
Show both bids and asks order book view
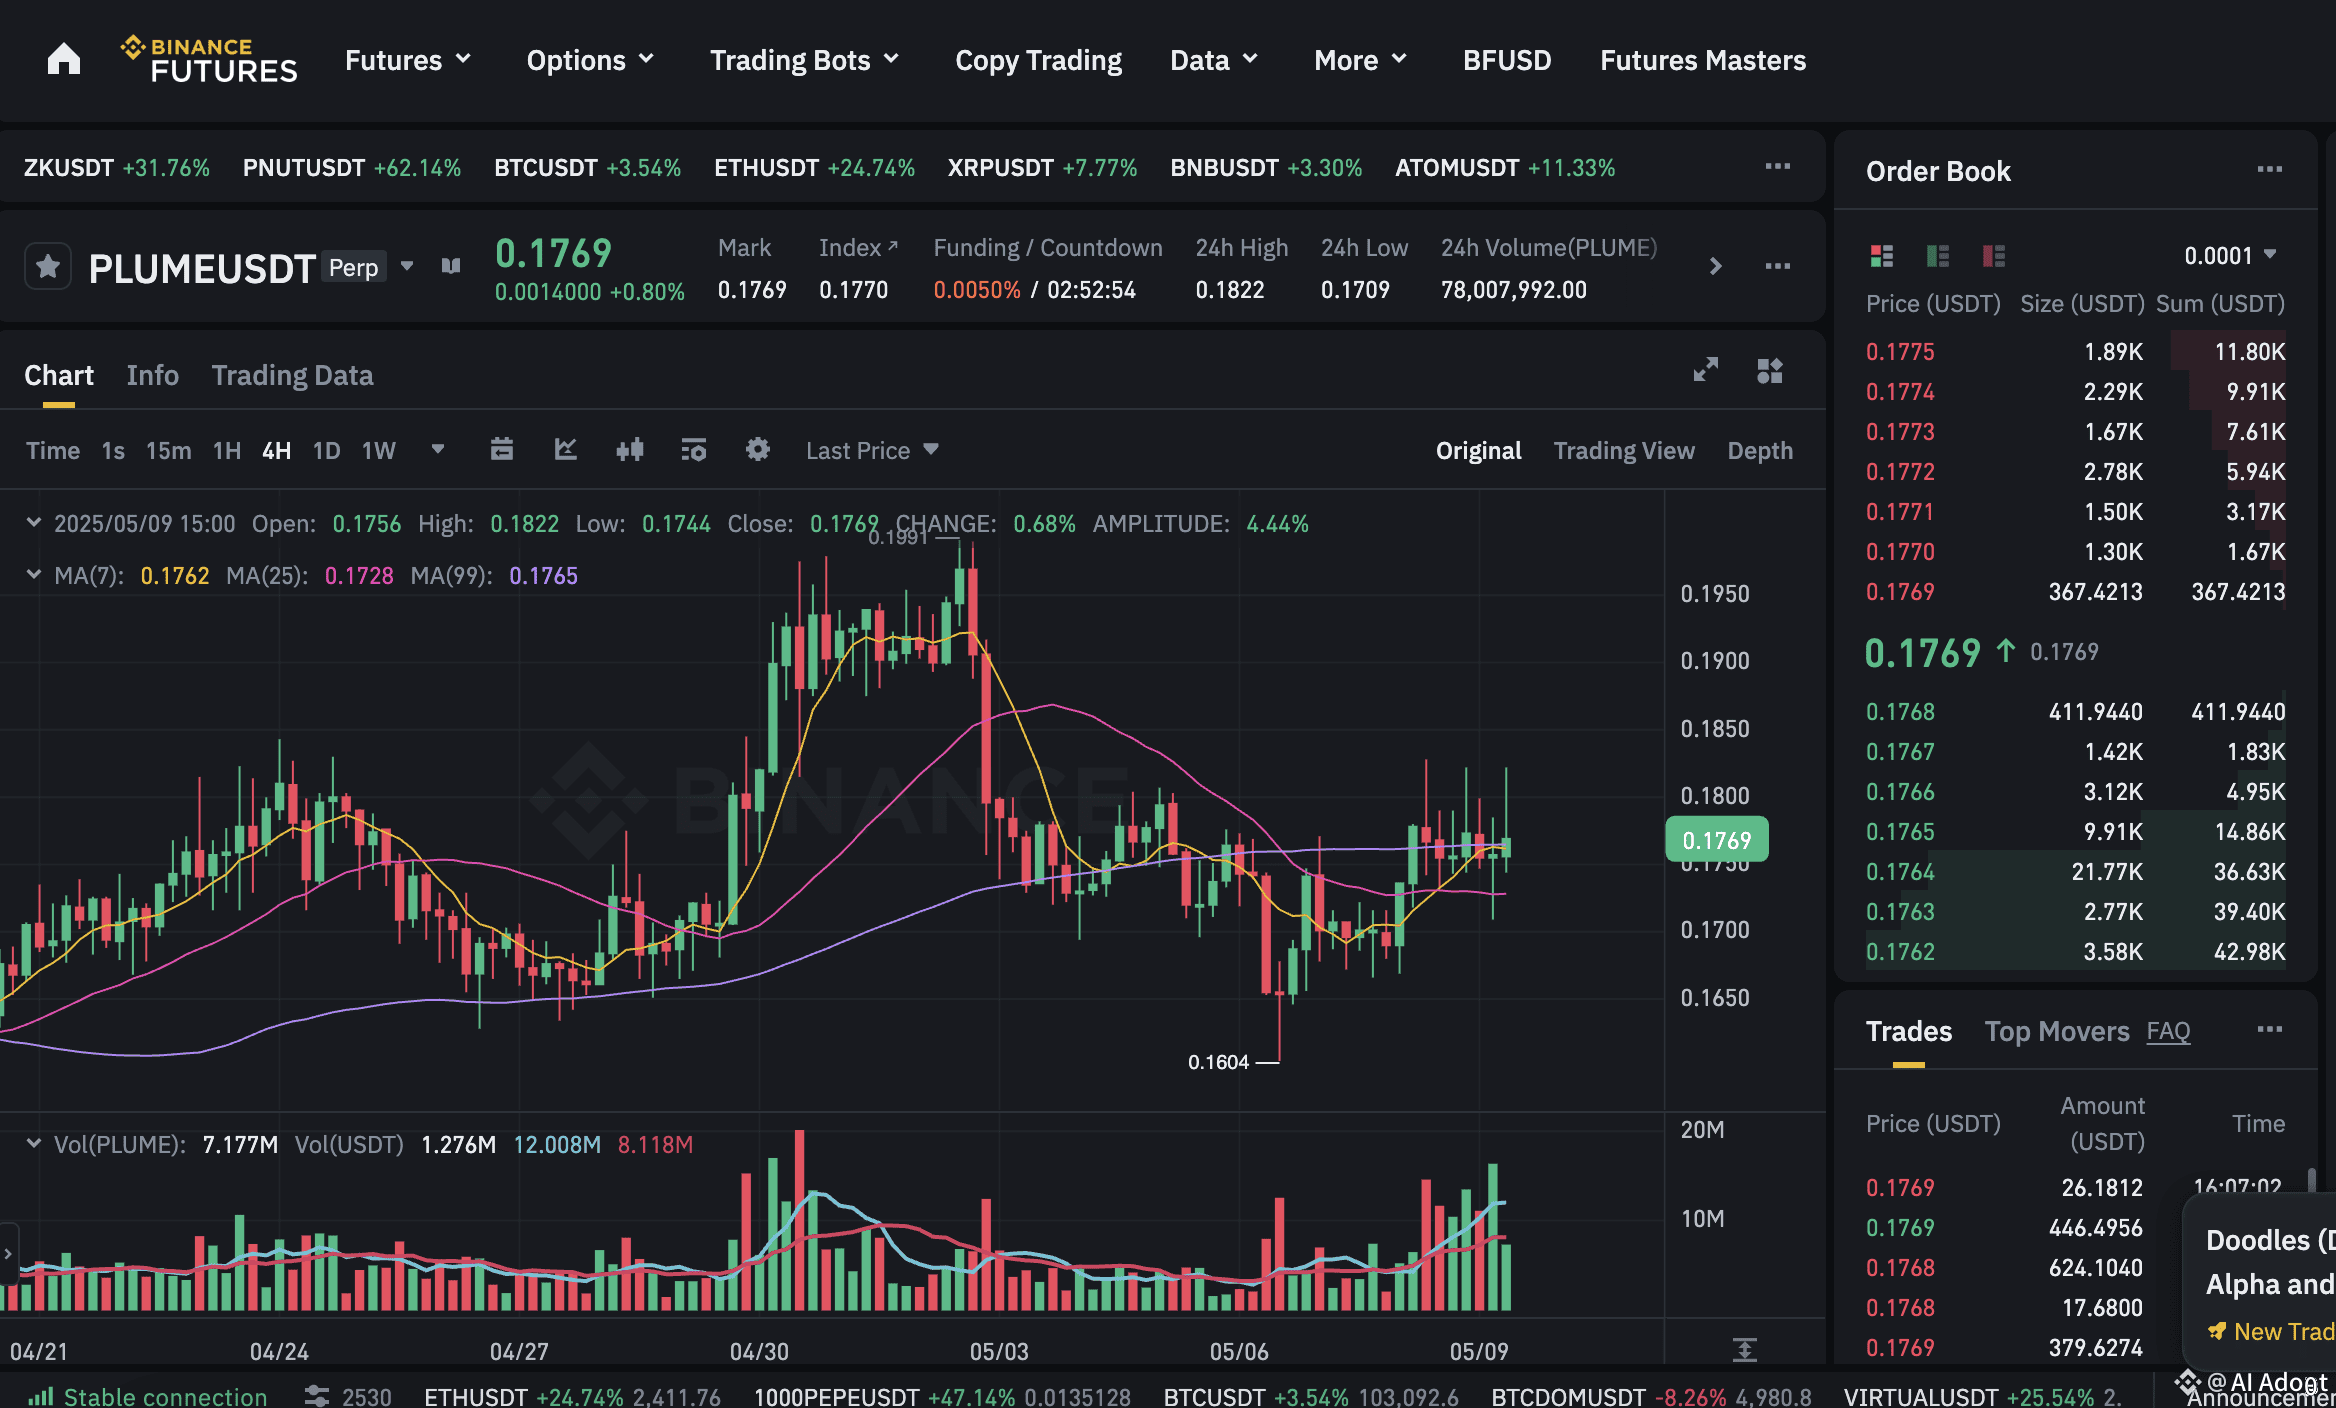[x=1882, y=256]
